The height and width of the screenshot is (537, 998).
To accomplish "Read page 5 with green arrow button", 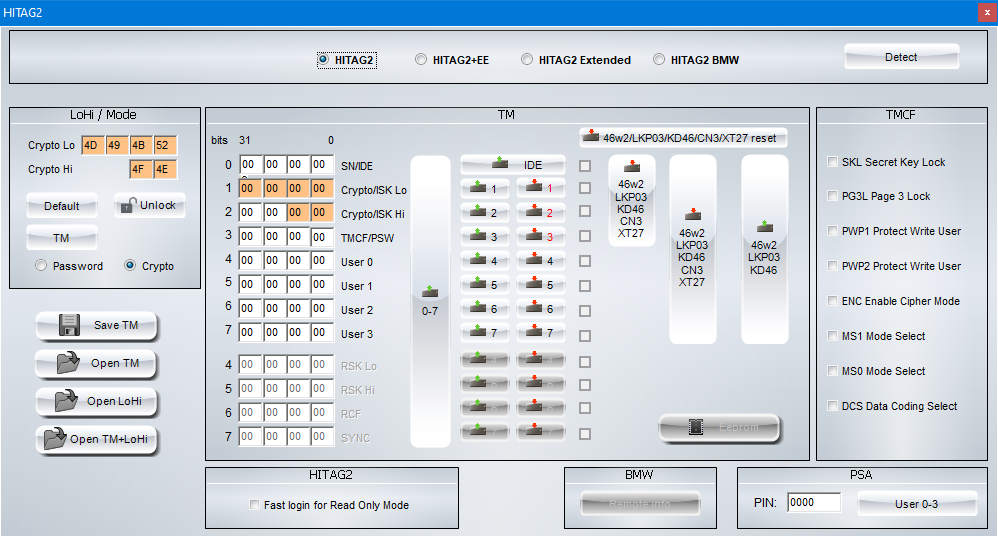I will pos(484,285).
